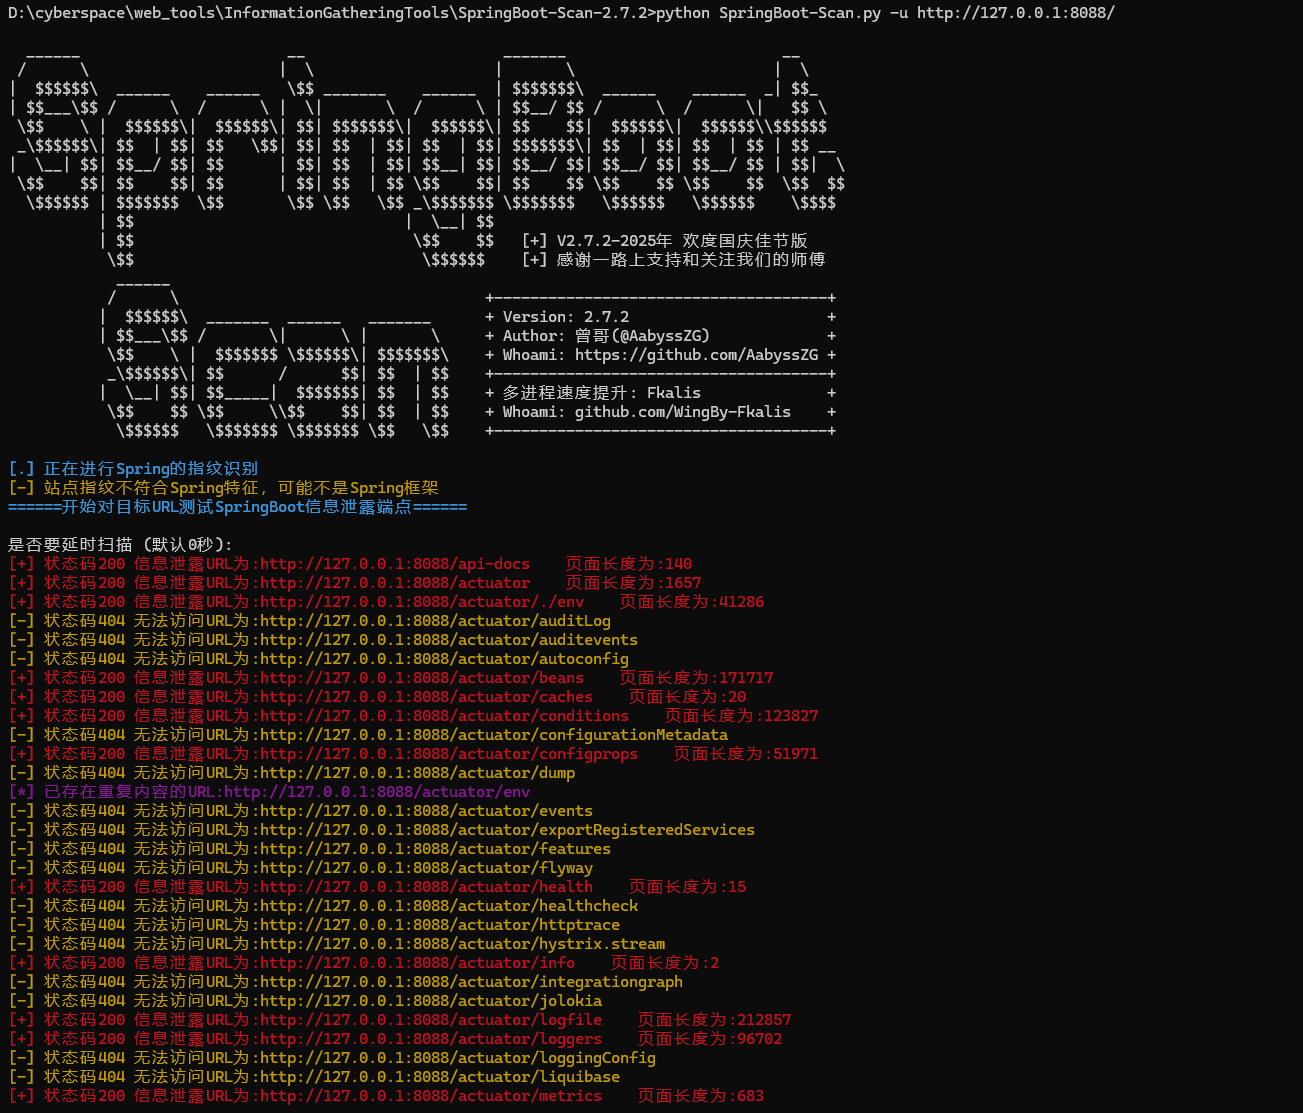Open the actuator/info URL
1303x1113 pixels.
417,963
